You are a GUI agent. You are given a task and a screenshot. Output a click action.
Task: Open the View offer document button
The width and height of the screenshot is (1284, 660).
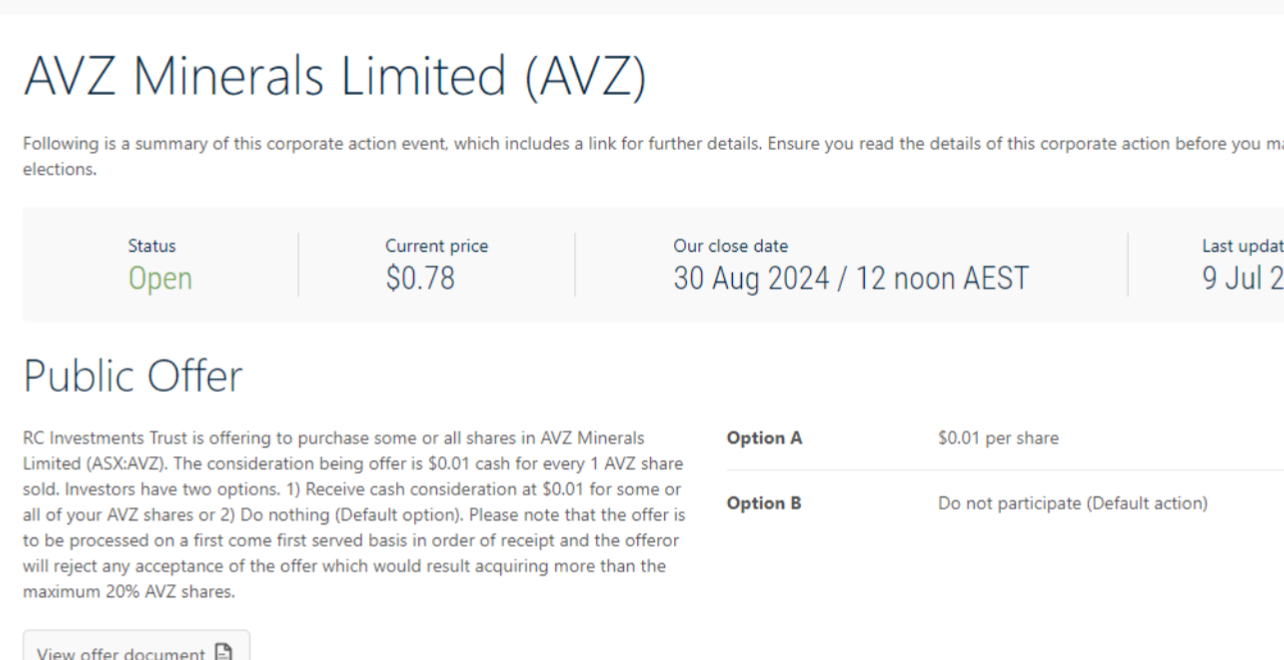pos(136,650)
